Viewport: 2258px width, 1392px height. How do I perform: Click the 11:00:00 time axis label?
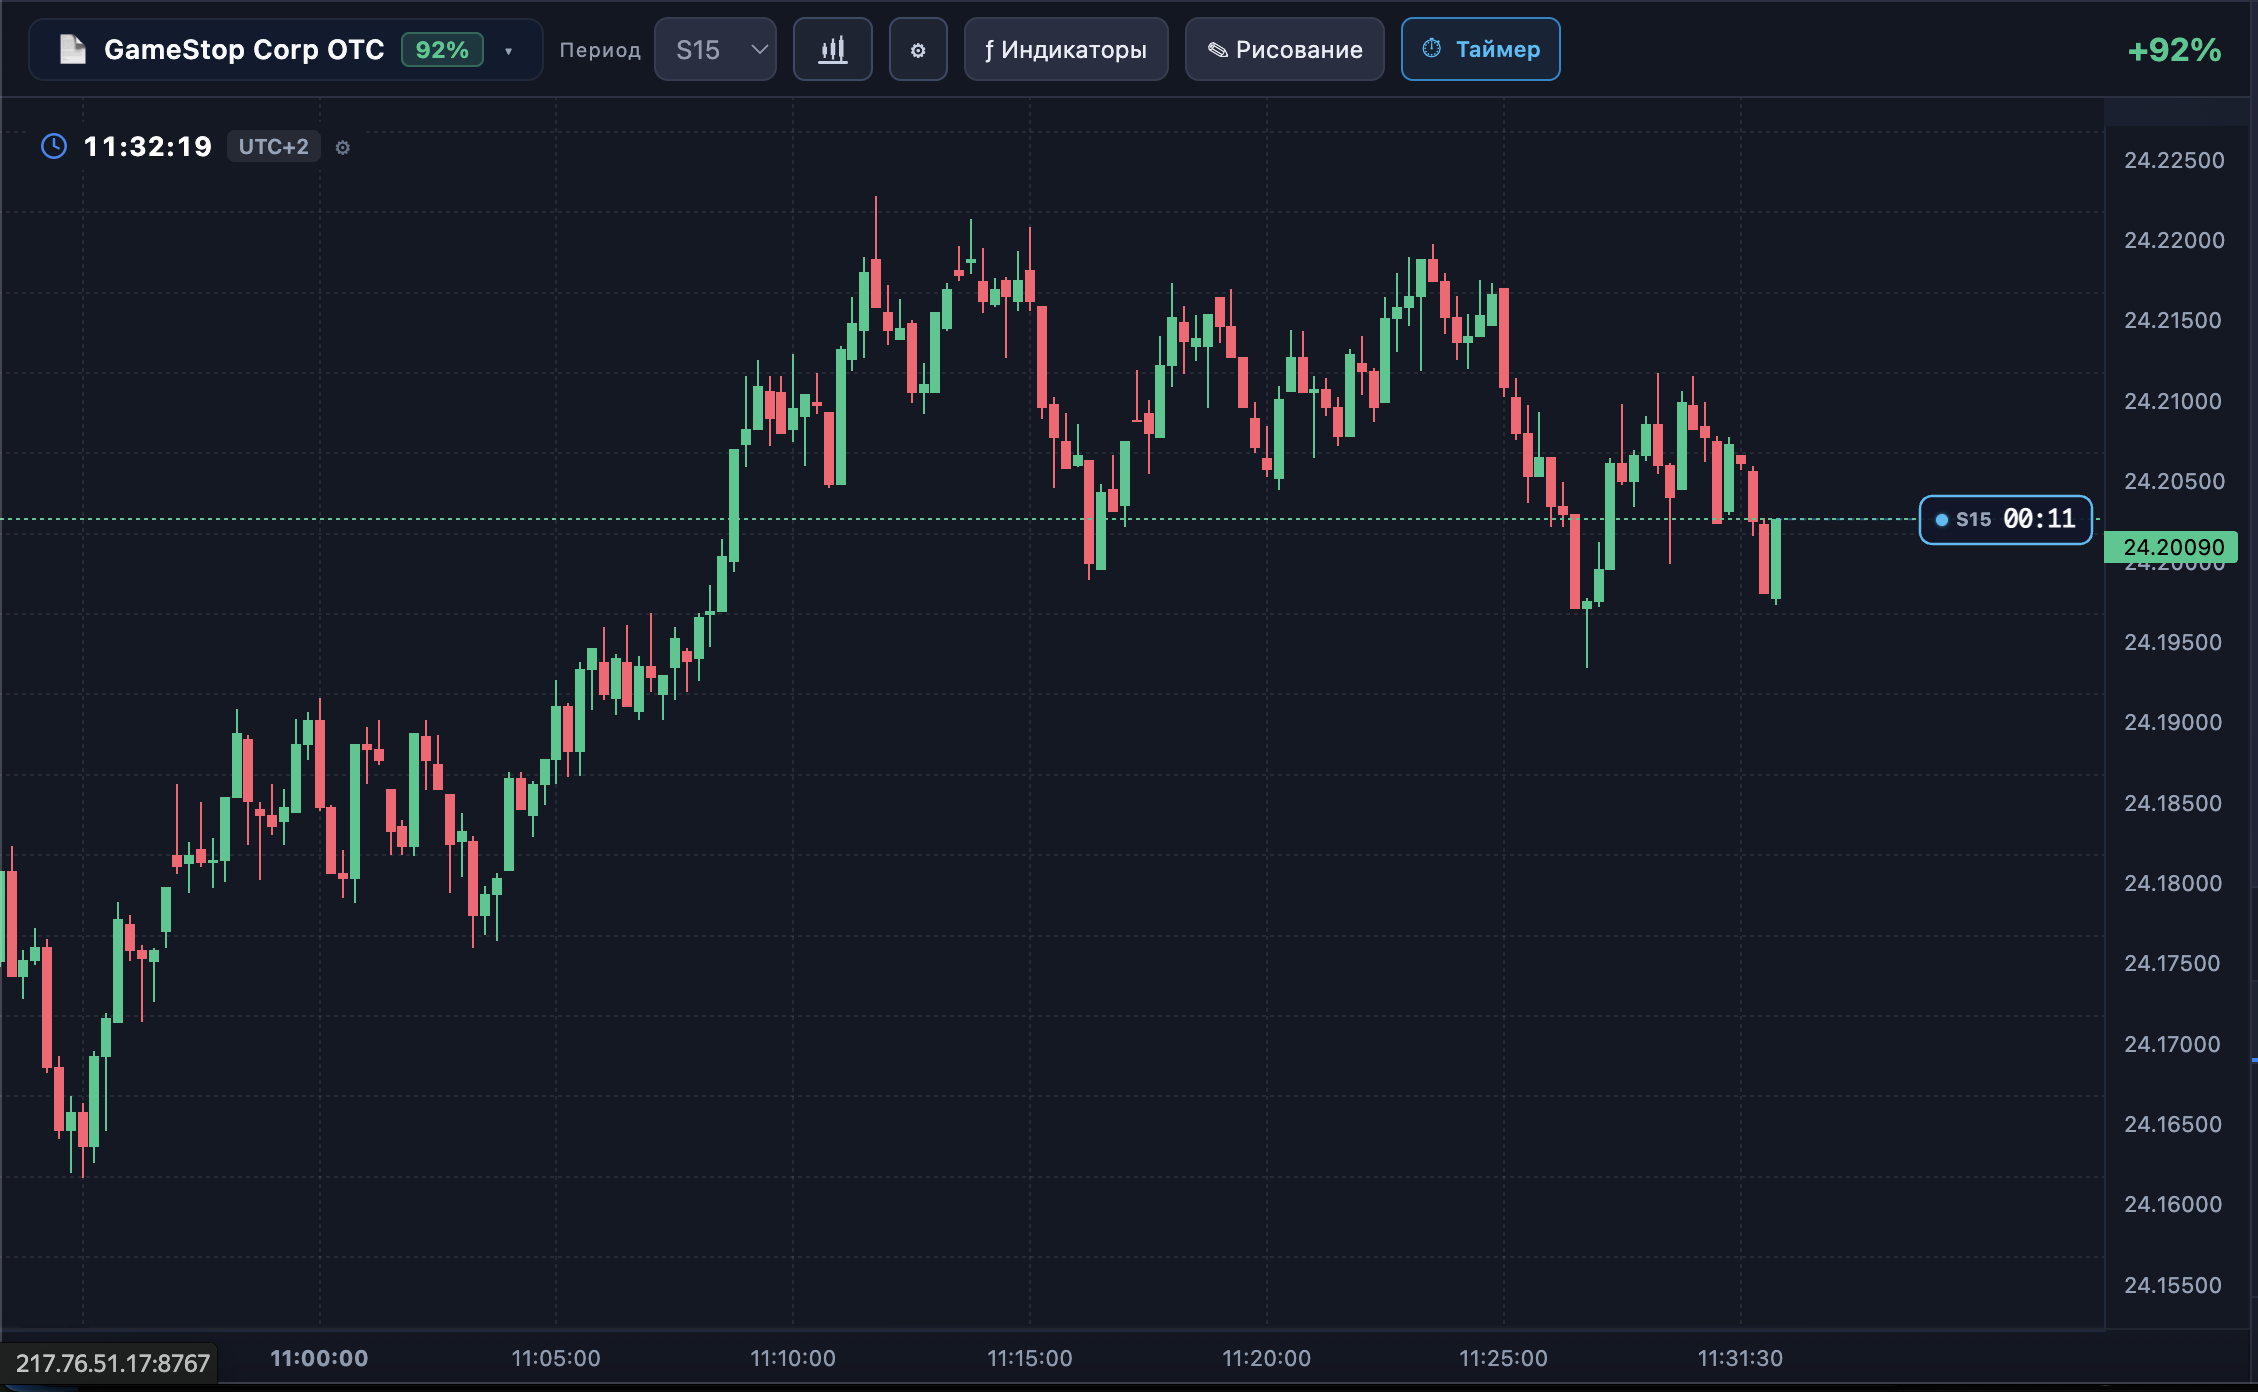pyautogui.click(x=319, y=1358)
